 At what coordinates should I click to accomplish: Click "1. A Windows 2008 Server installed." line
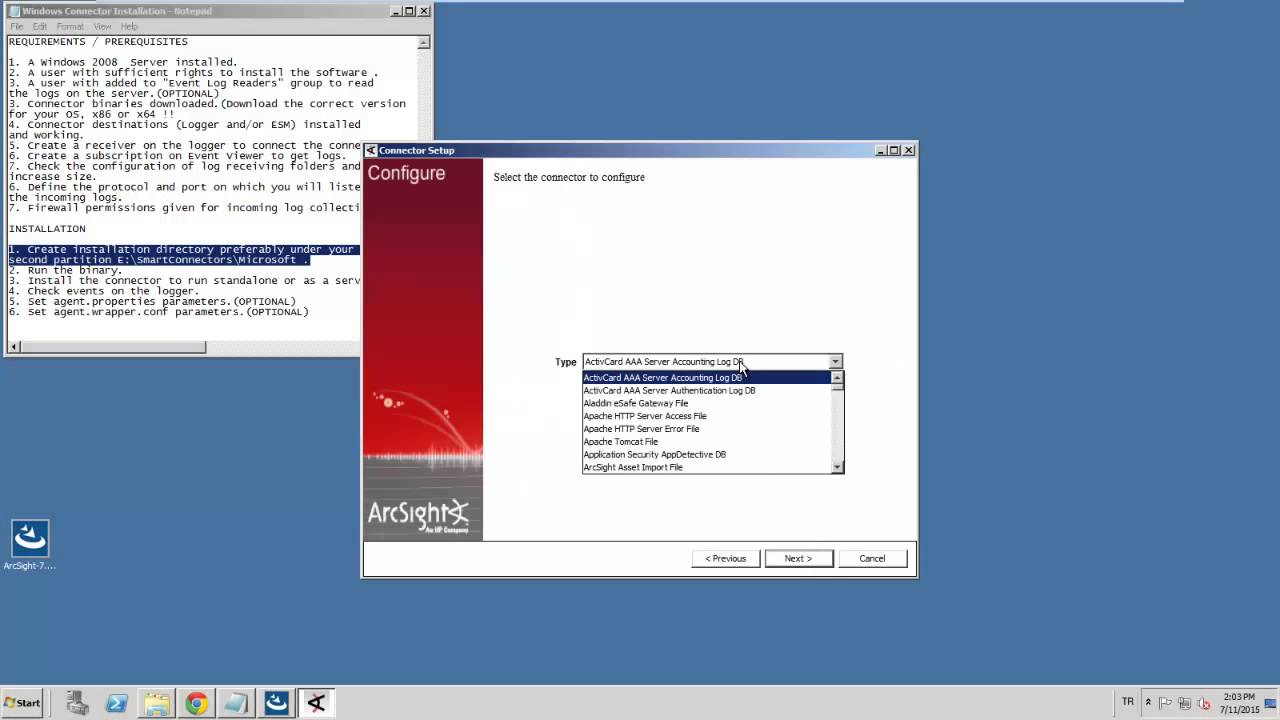pos(123,62)
